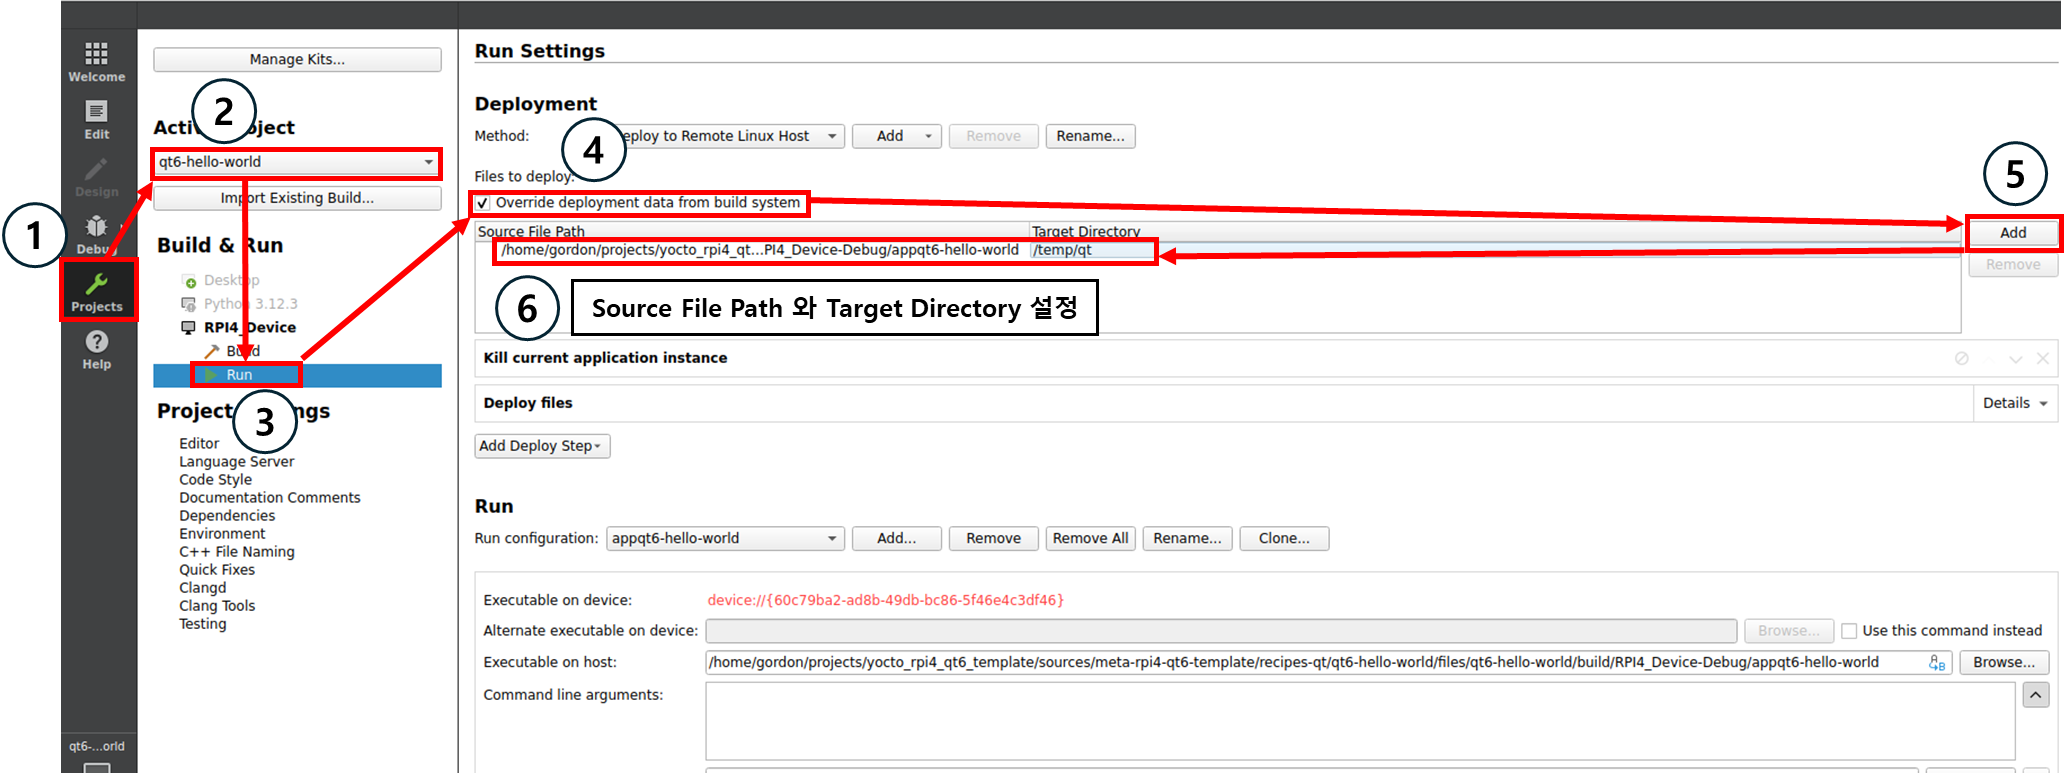This screenshot has width=2064, height=773.
Task: Expand Deploy files Details
Action: [x=2015, y=403]
